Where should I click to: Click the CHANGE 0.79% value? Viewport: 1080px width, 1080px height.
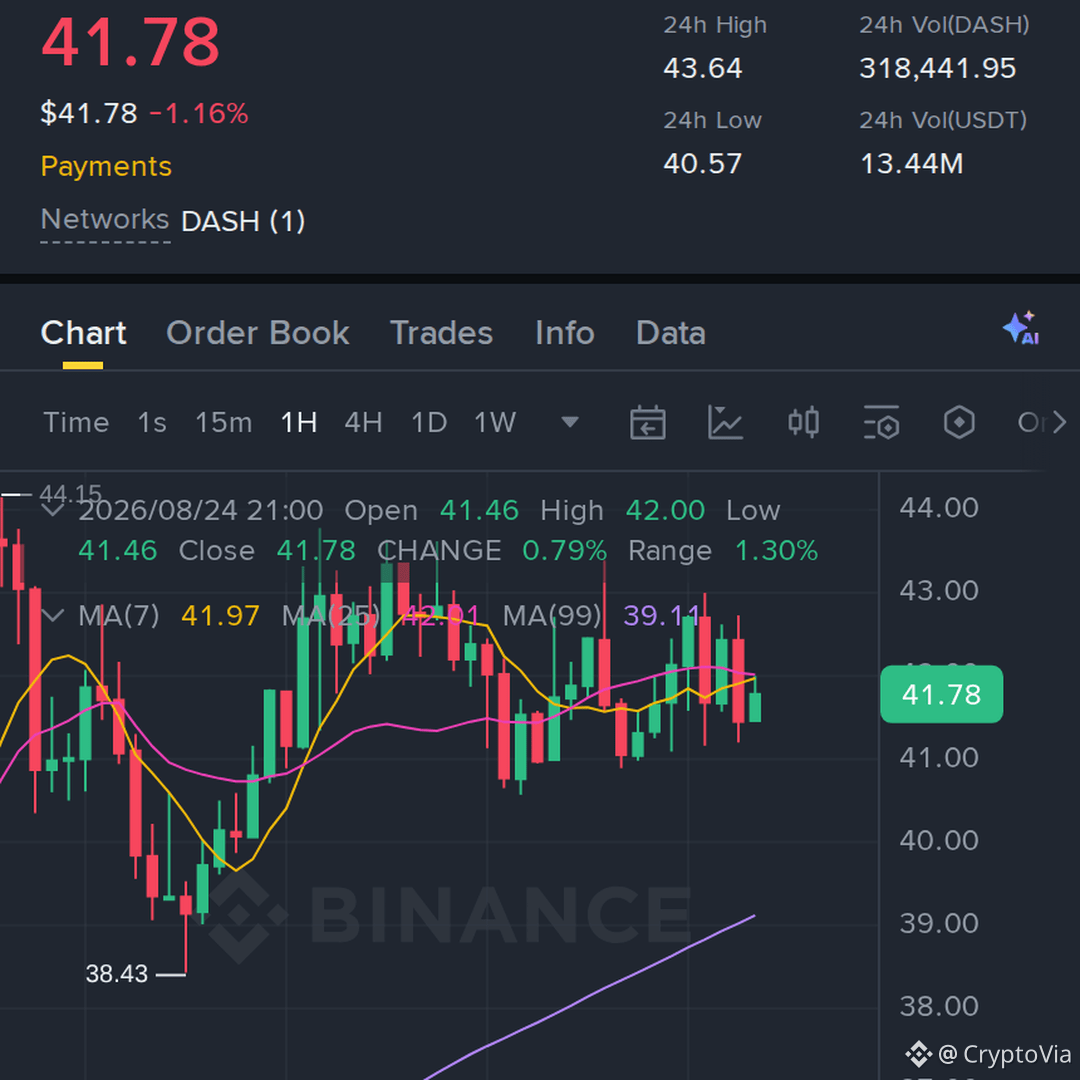point(564,551)
